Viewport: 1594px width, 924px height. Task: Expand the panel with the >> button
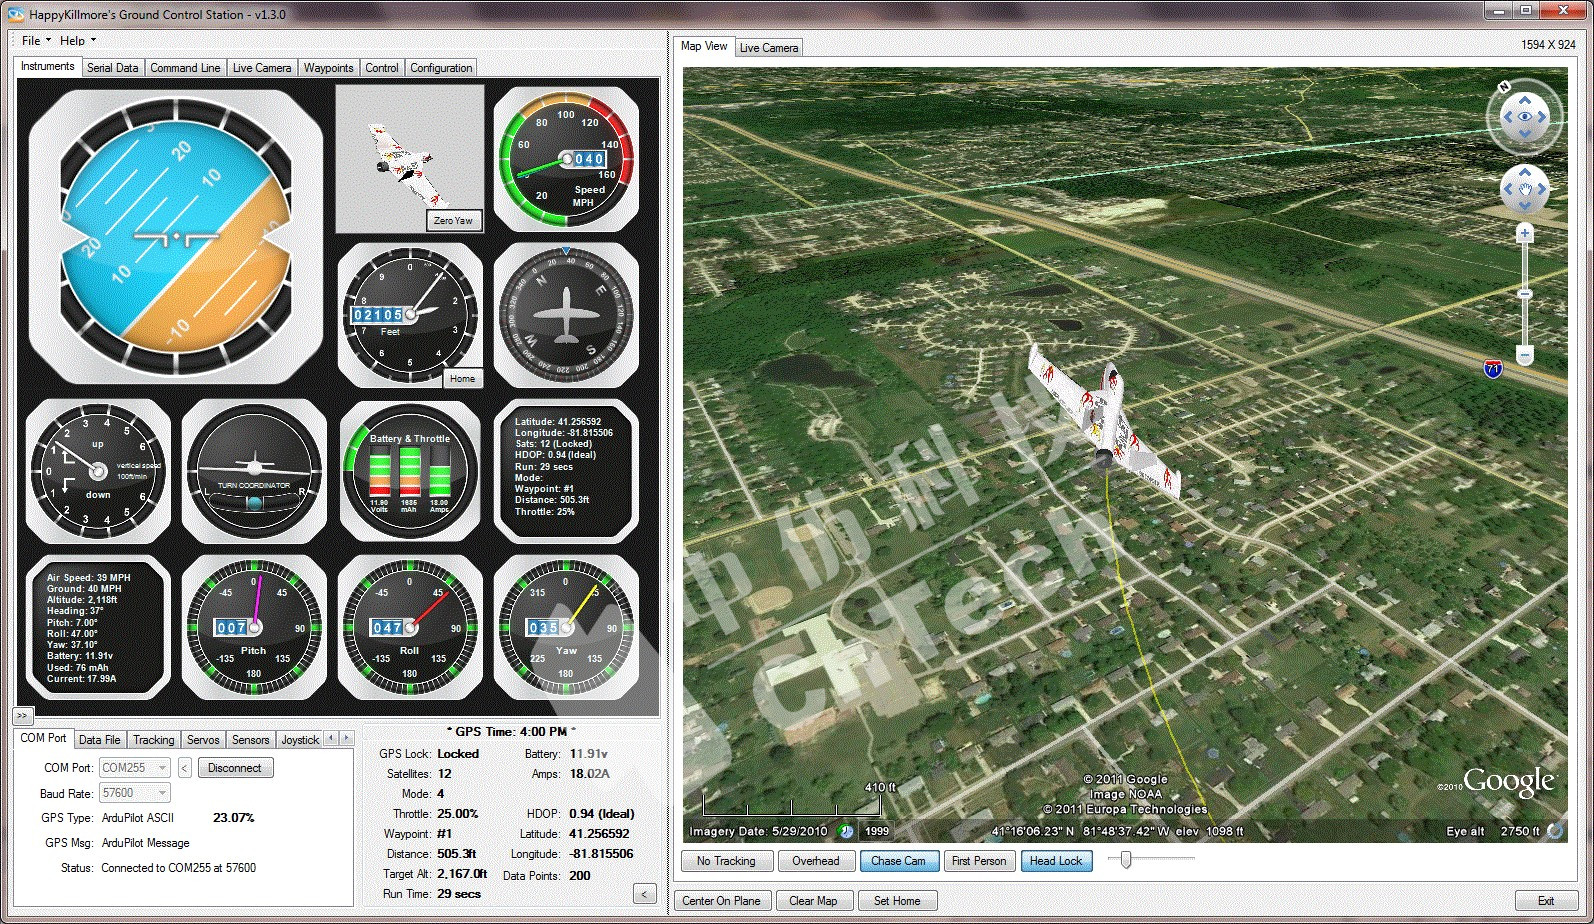click(22, 716)
